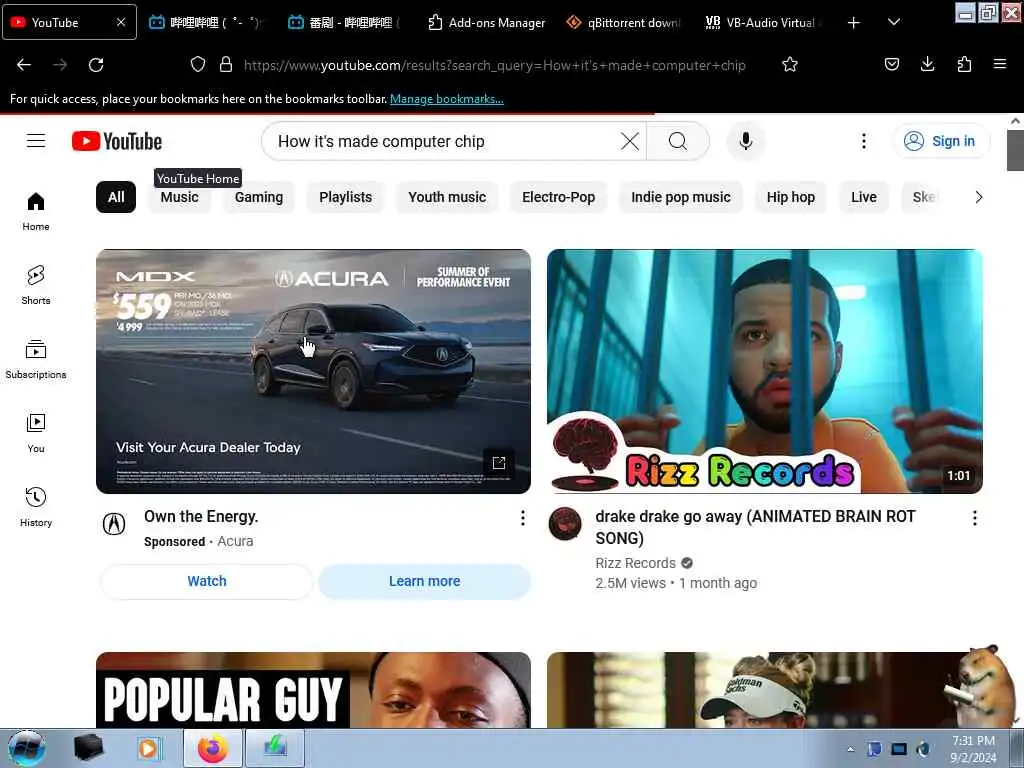This screenshot has width=1024, height=768.
Task: Click the Rizz Records channel avatar
Action: 565,524
